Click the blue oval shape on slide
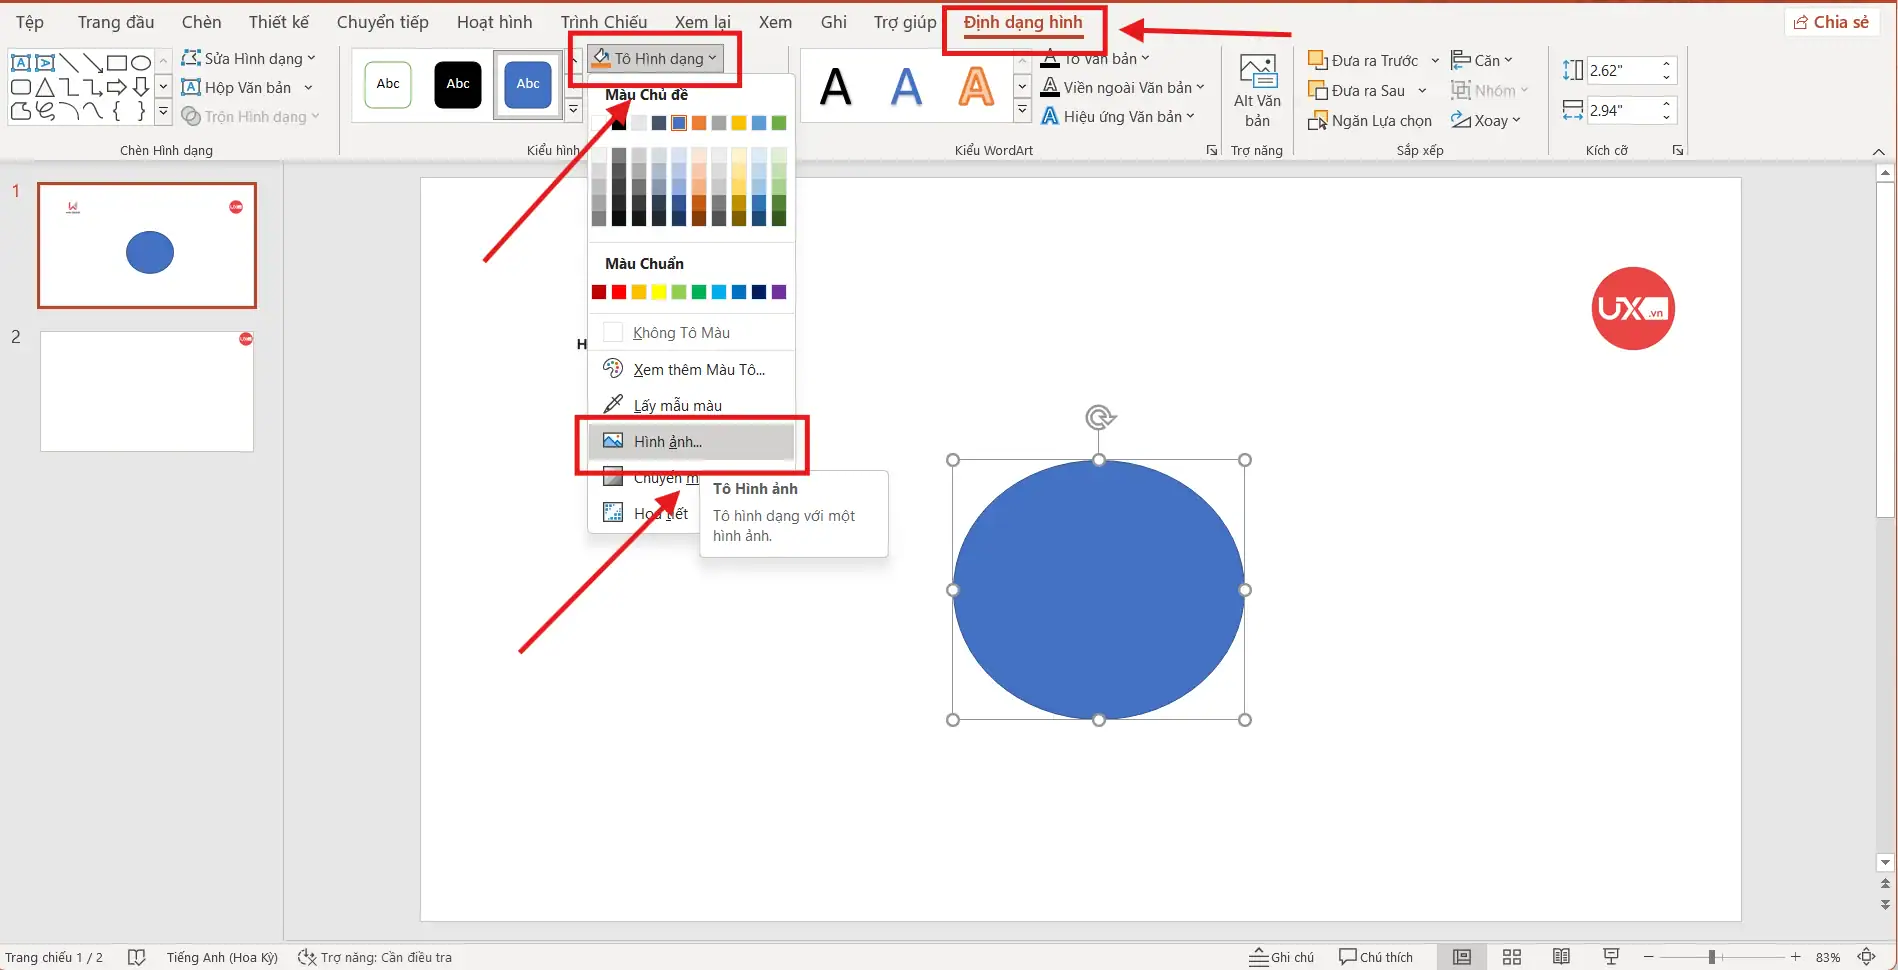1898x970 pixels. coord(1098,589)
